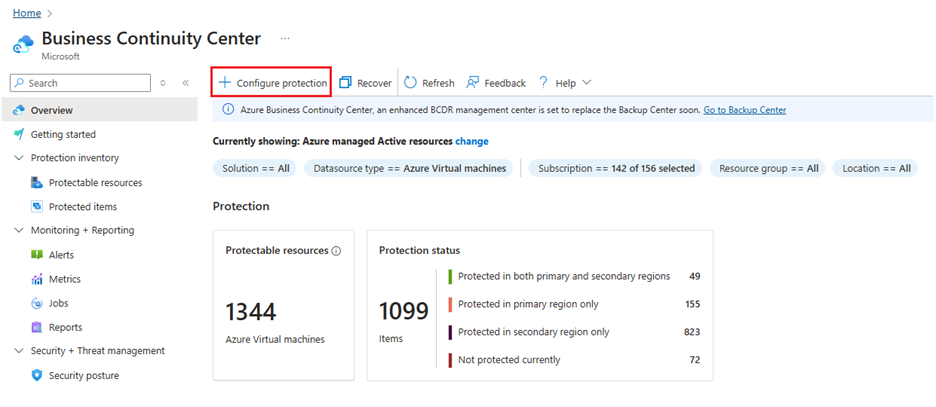
Task: Open the Solution == All filter
Action: point(255,168)
